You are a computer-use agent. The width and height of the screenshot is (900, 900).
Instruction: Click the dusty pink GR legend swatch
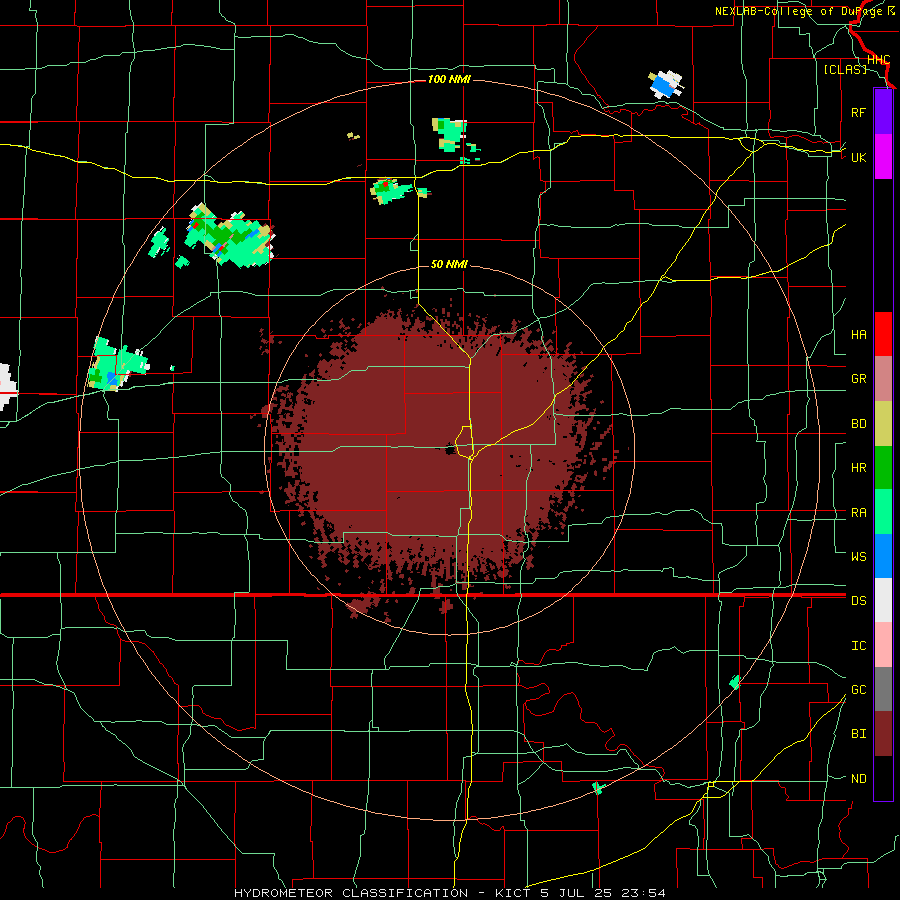(x=883, y=379)
